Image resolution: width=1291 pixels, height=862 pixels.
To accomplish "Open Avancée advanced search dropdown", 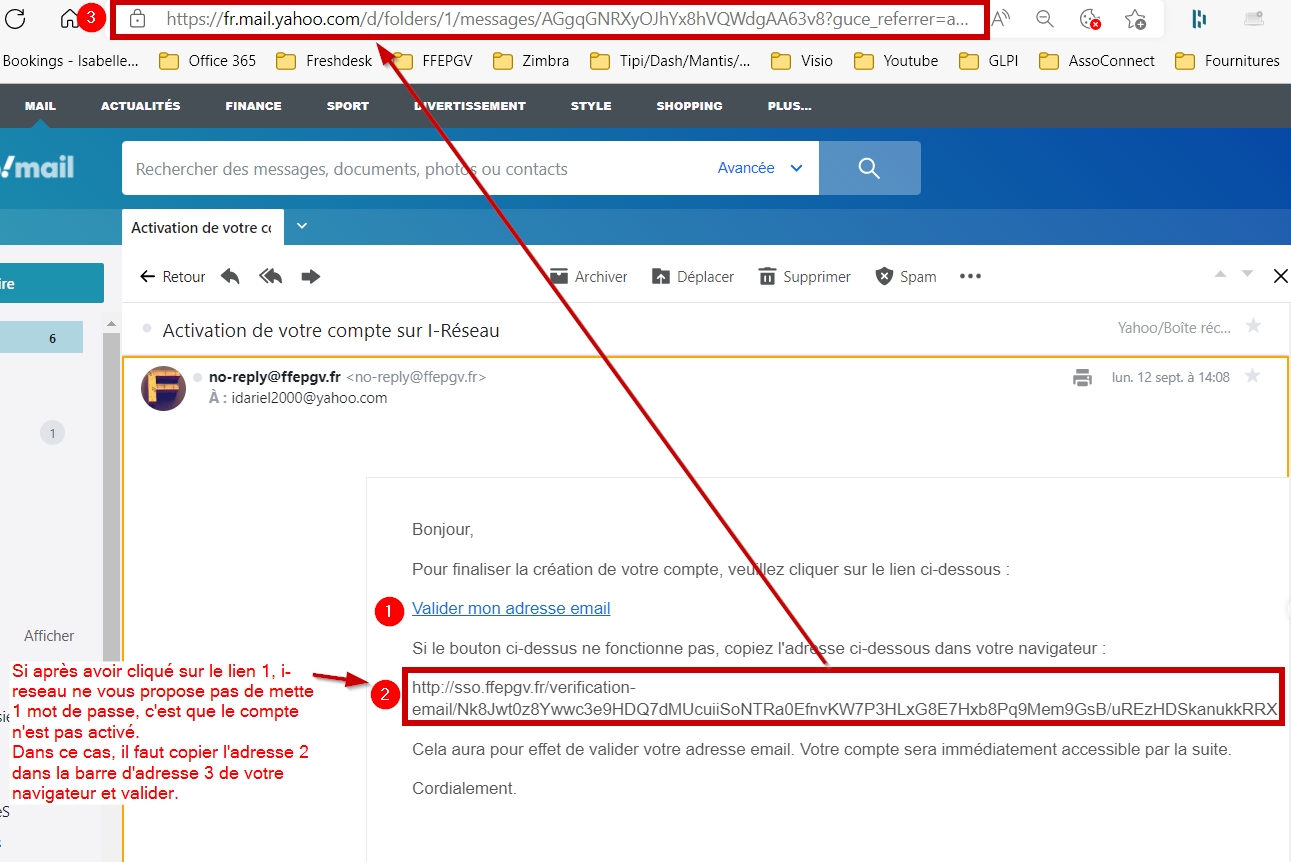I will 760,168.
